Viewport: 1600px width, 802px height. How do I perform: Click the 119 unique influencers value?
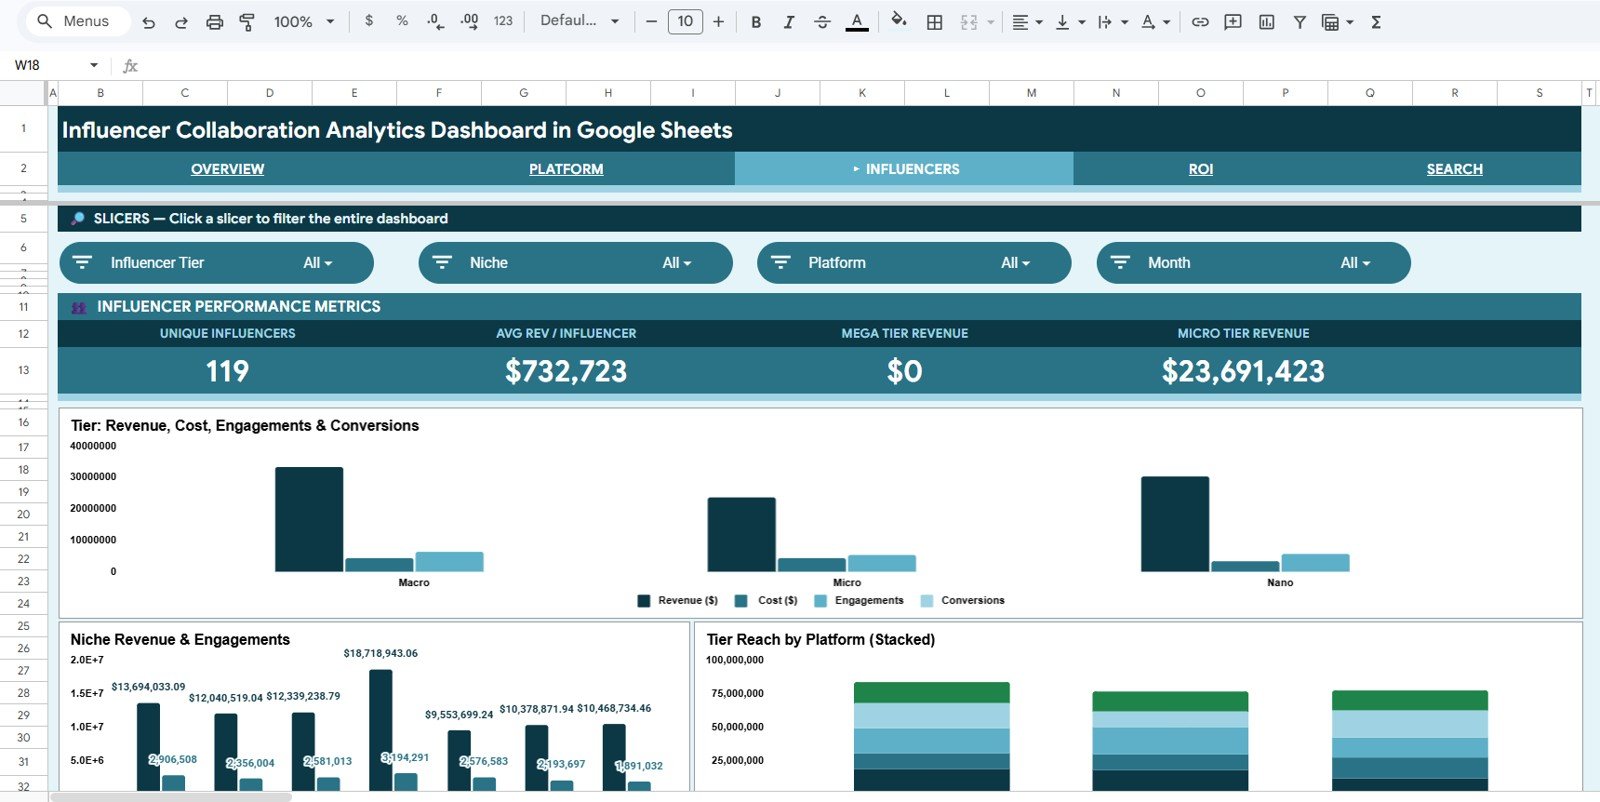(227, 371)
